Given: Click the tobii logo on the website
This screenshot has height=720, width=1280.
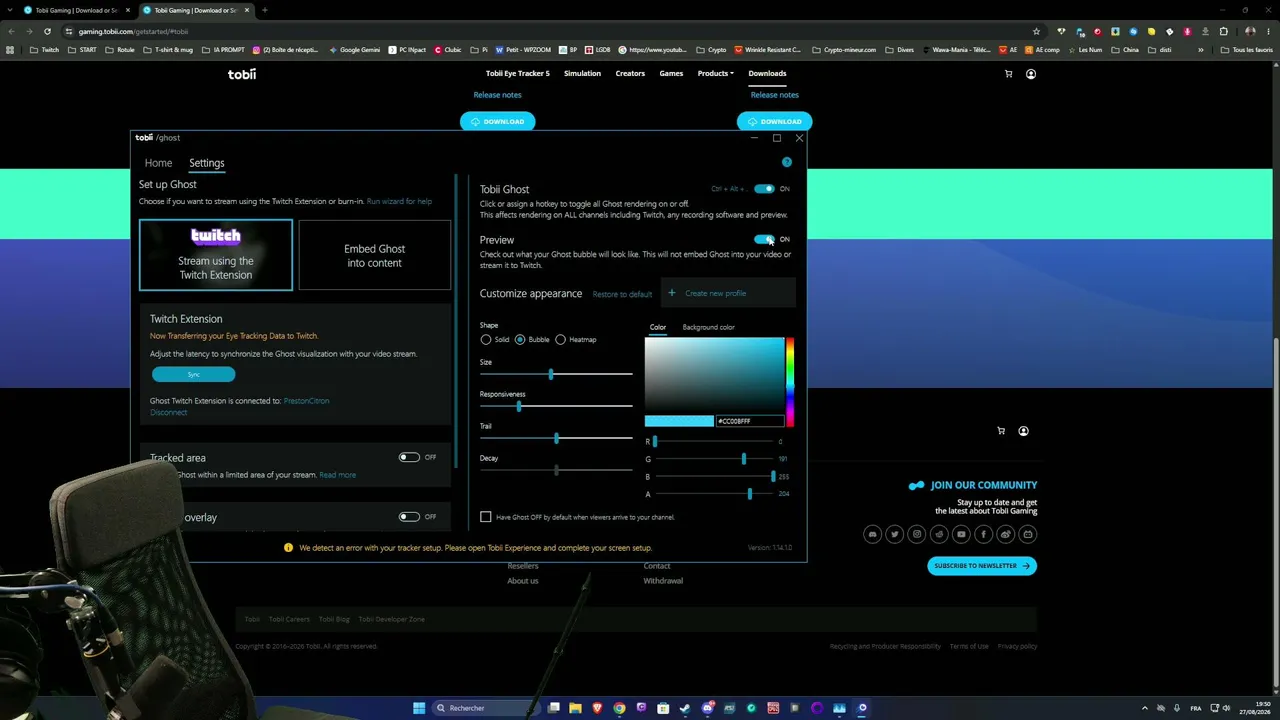Looking at the screenshot, I should tap(242, 74).
